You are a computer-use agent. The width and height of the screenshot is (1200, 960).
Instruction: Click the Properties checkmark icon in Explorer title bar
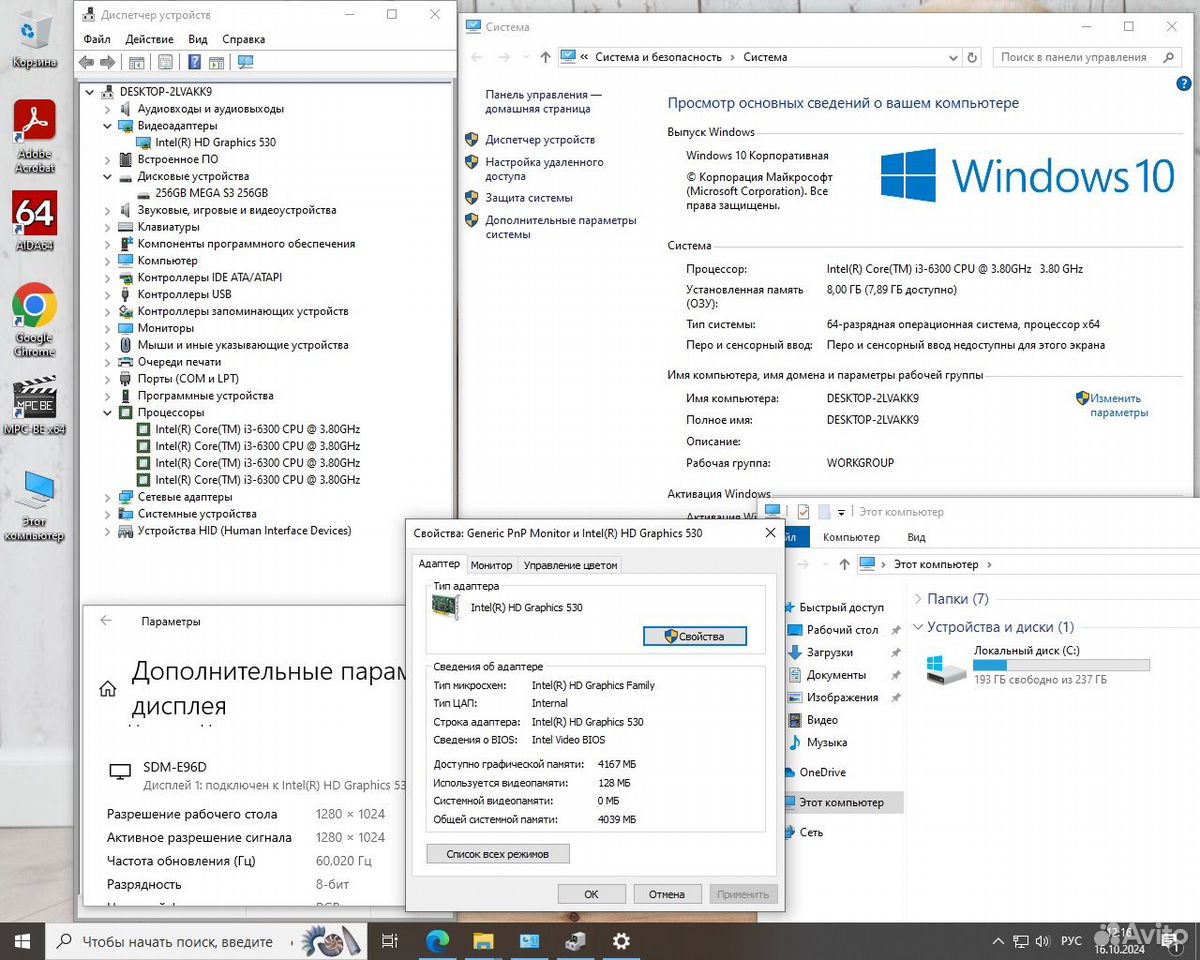[803, 511]
